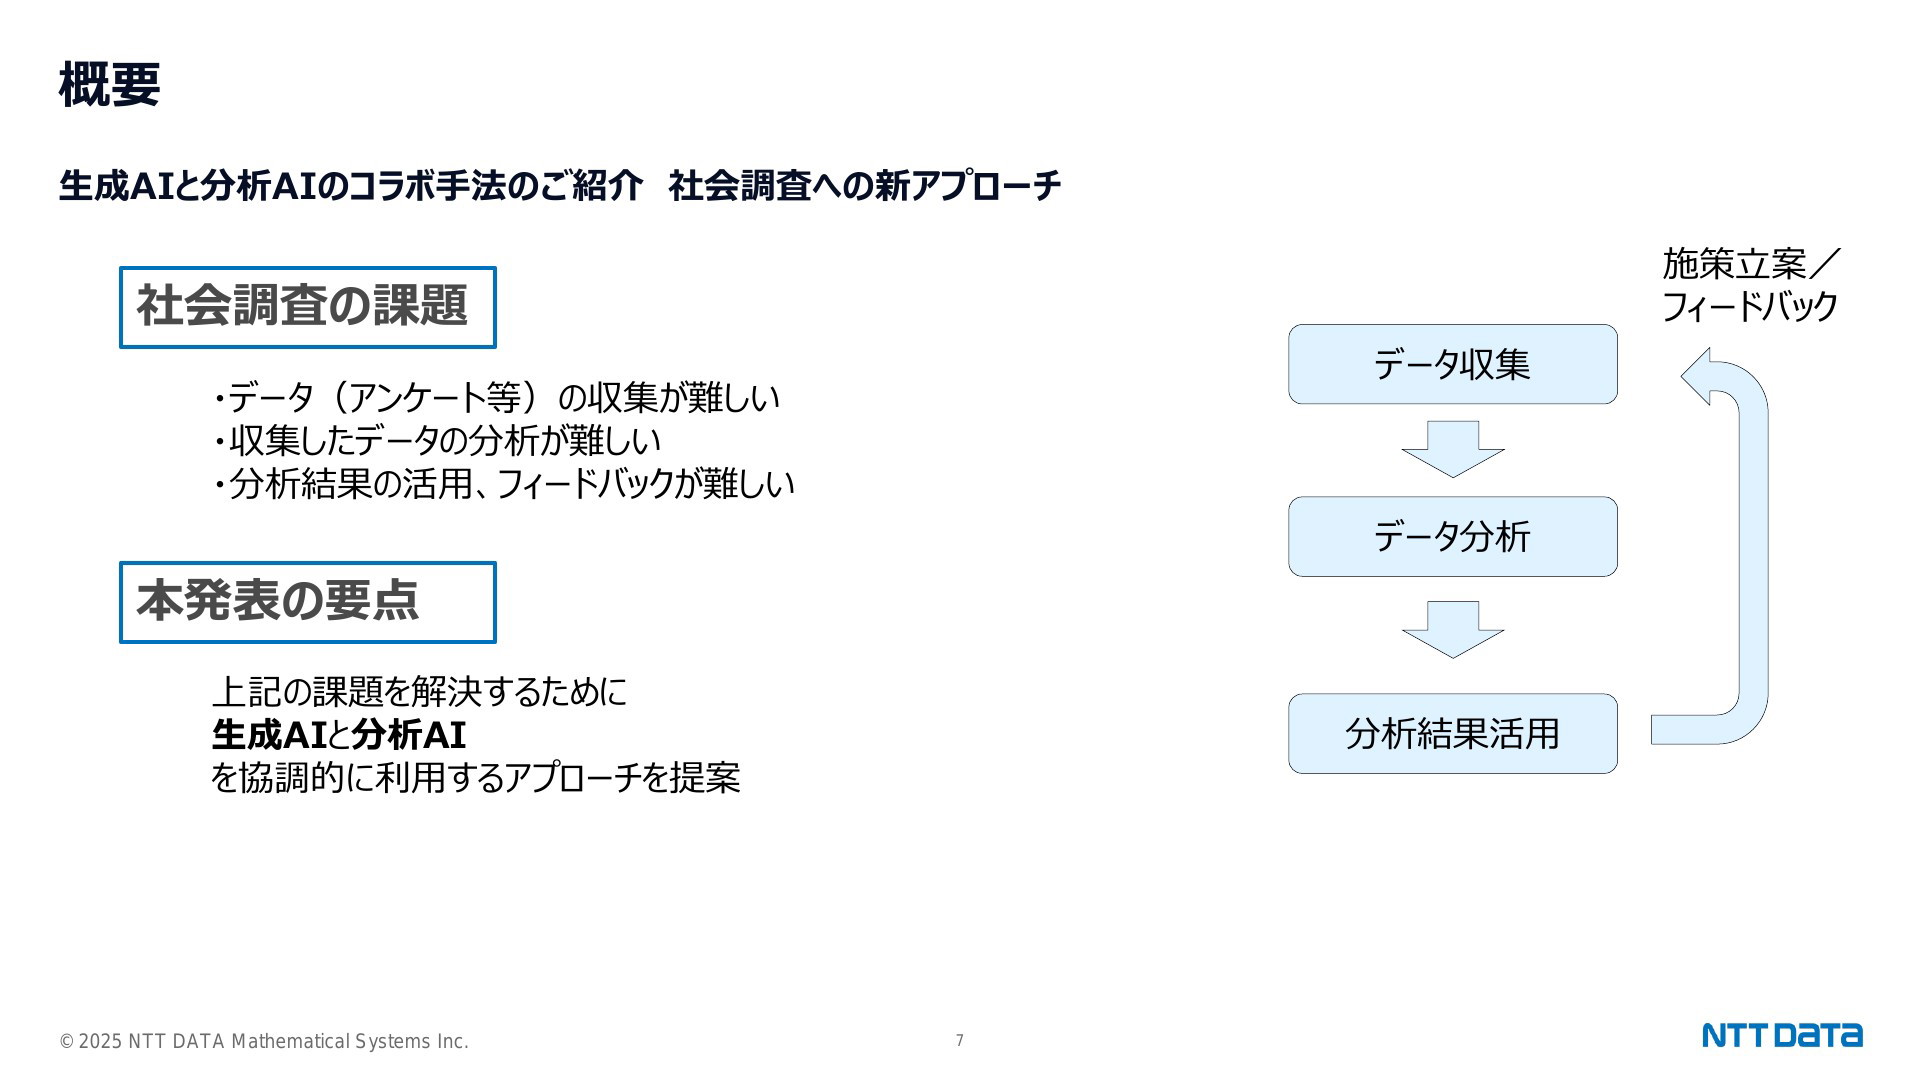Click the line を協調的に利用するアプローチを提案

[476, 778]
